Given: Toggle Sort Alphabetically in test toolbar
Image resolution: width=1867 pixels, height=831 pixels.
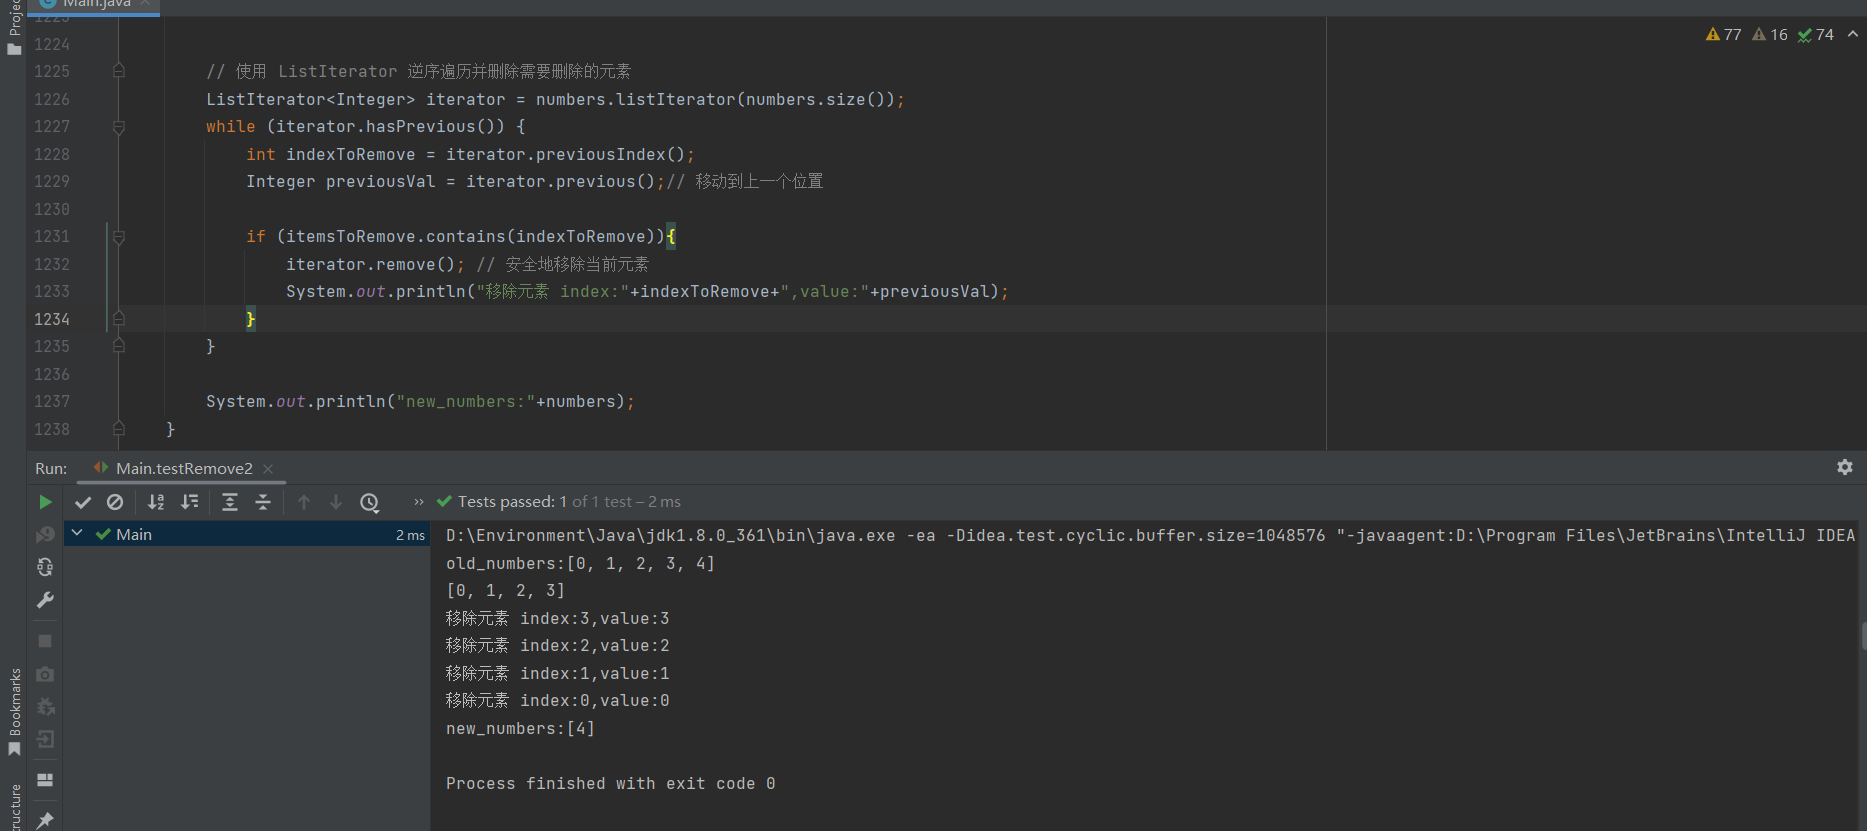Looking at the screenshot, I should (156, 502).
